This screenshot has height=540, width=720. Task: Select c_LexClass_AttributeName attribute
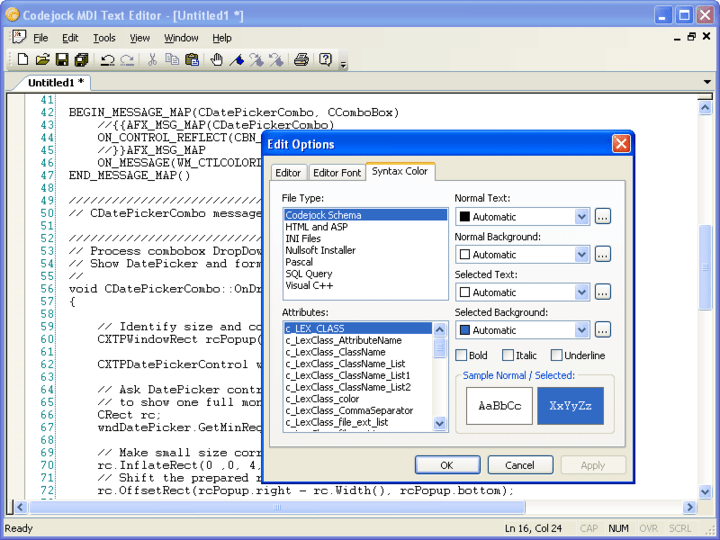(x=358, y=340)
